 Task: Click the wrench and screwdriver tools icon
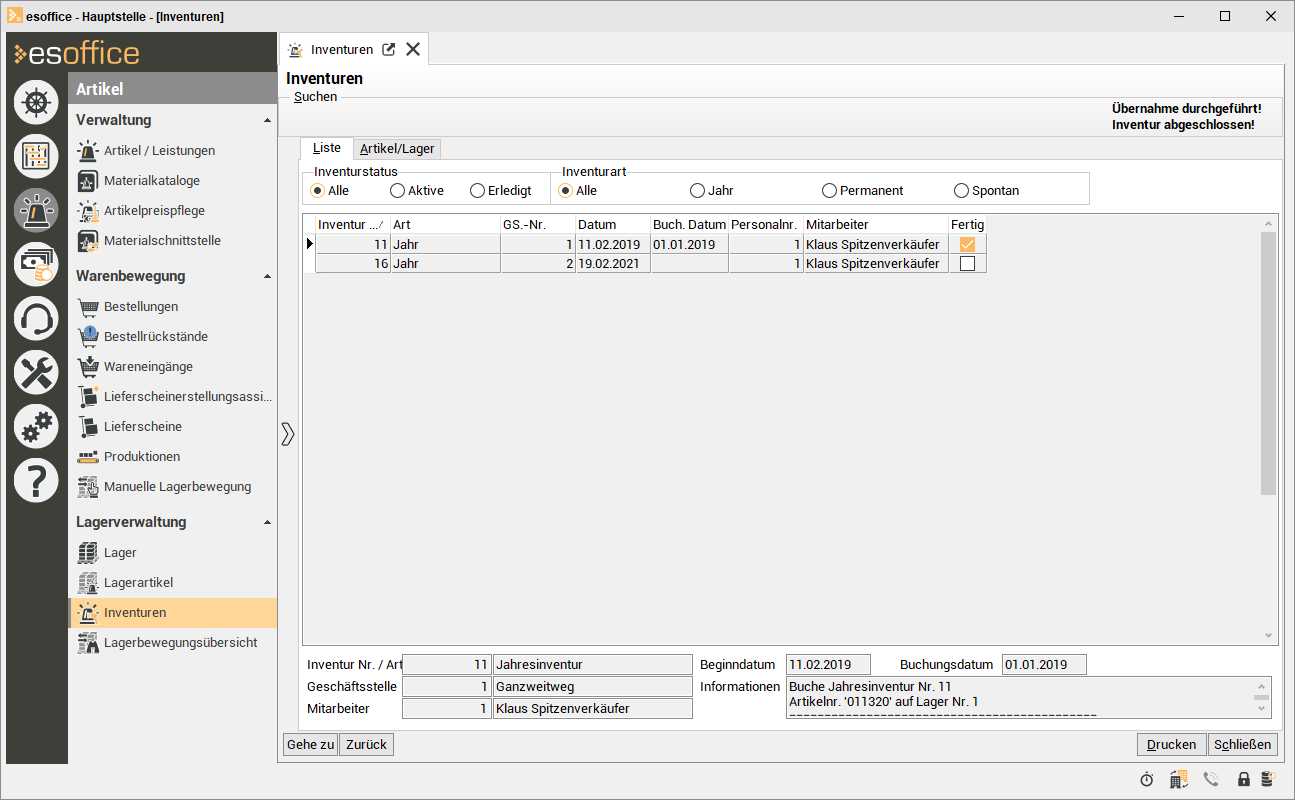click(36, 373)
